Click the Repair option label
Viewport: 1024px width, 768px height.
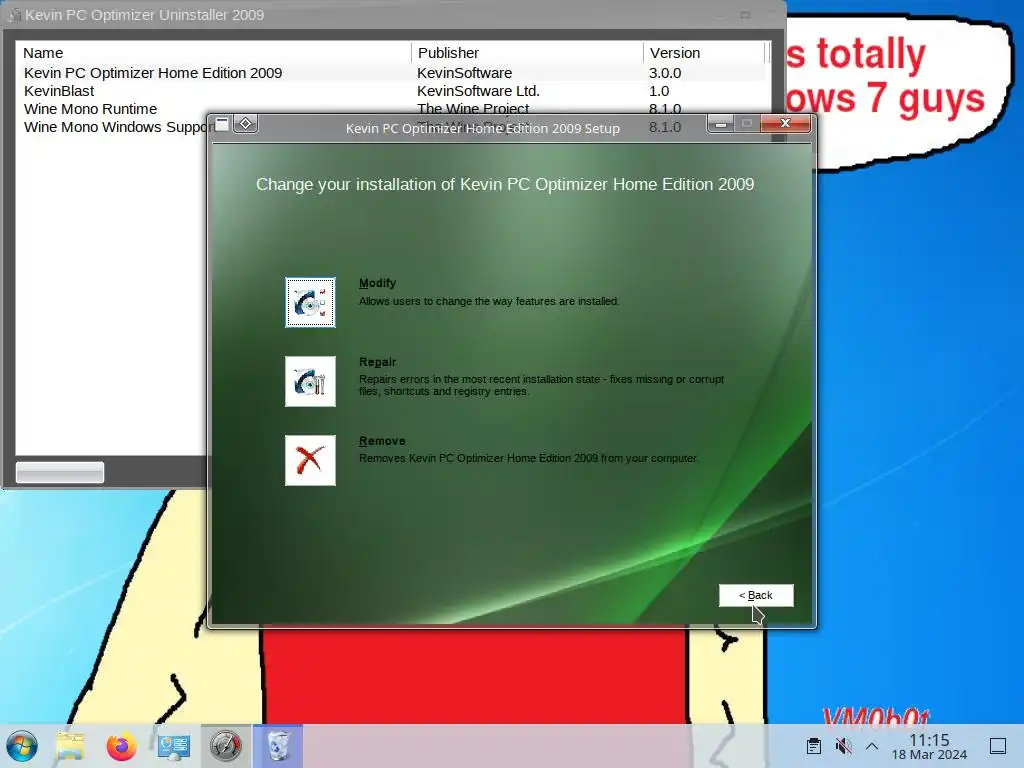377,362
